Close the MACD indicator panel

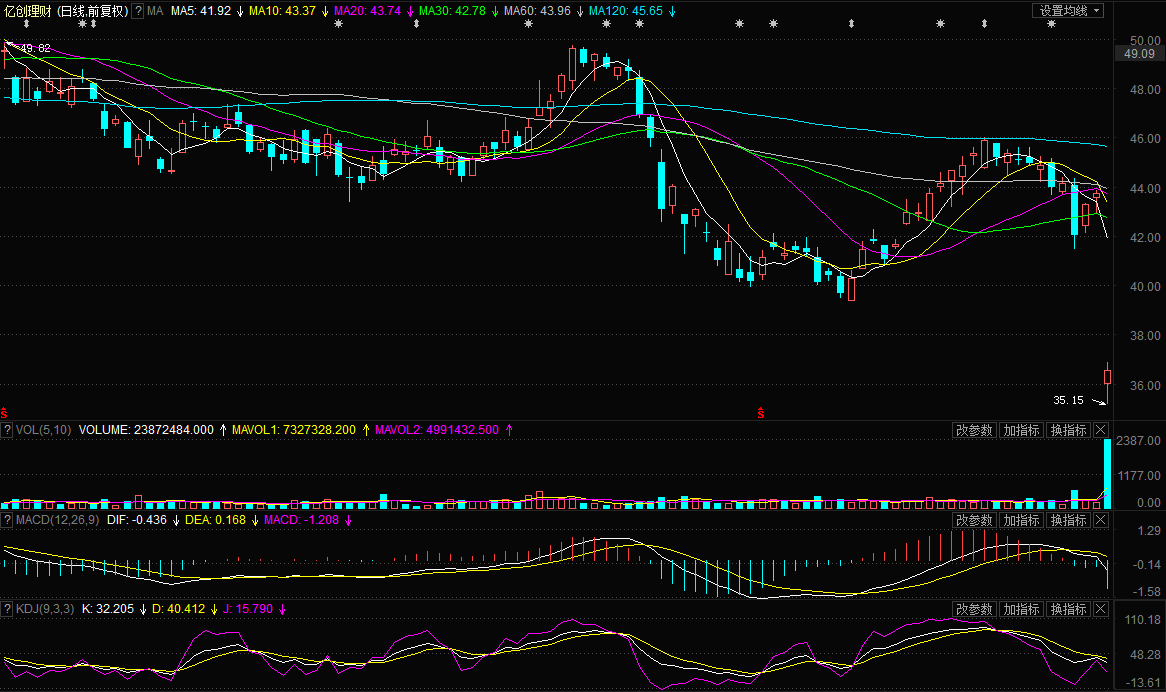point(1101,520)
